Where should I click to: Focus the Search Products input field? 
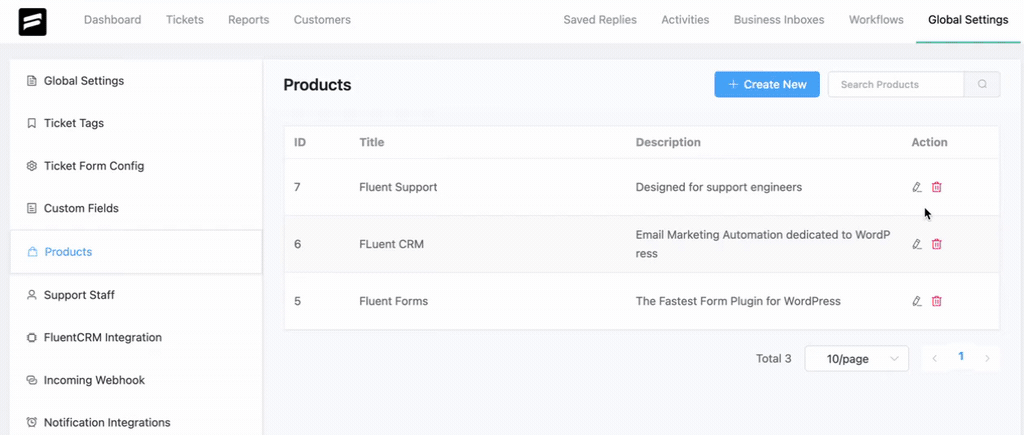tap(896, 84)
